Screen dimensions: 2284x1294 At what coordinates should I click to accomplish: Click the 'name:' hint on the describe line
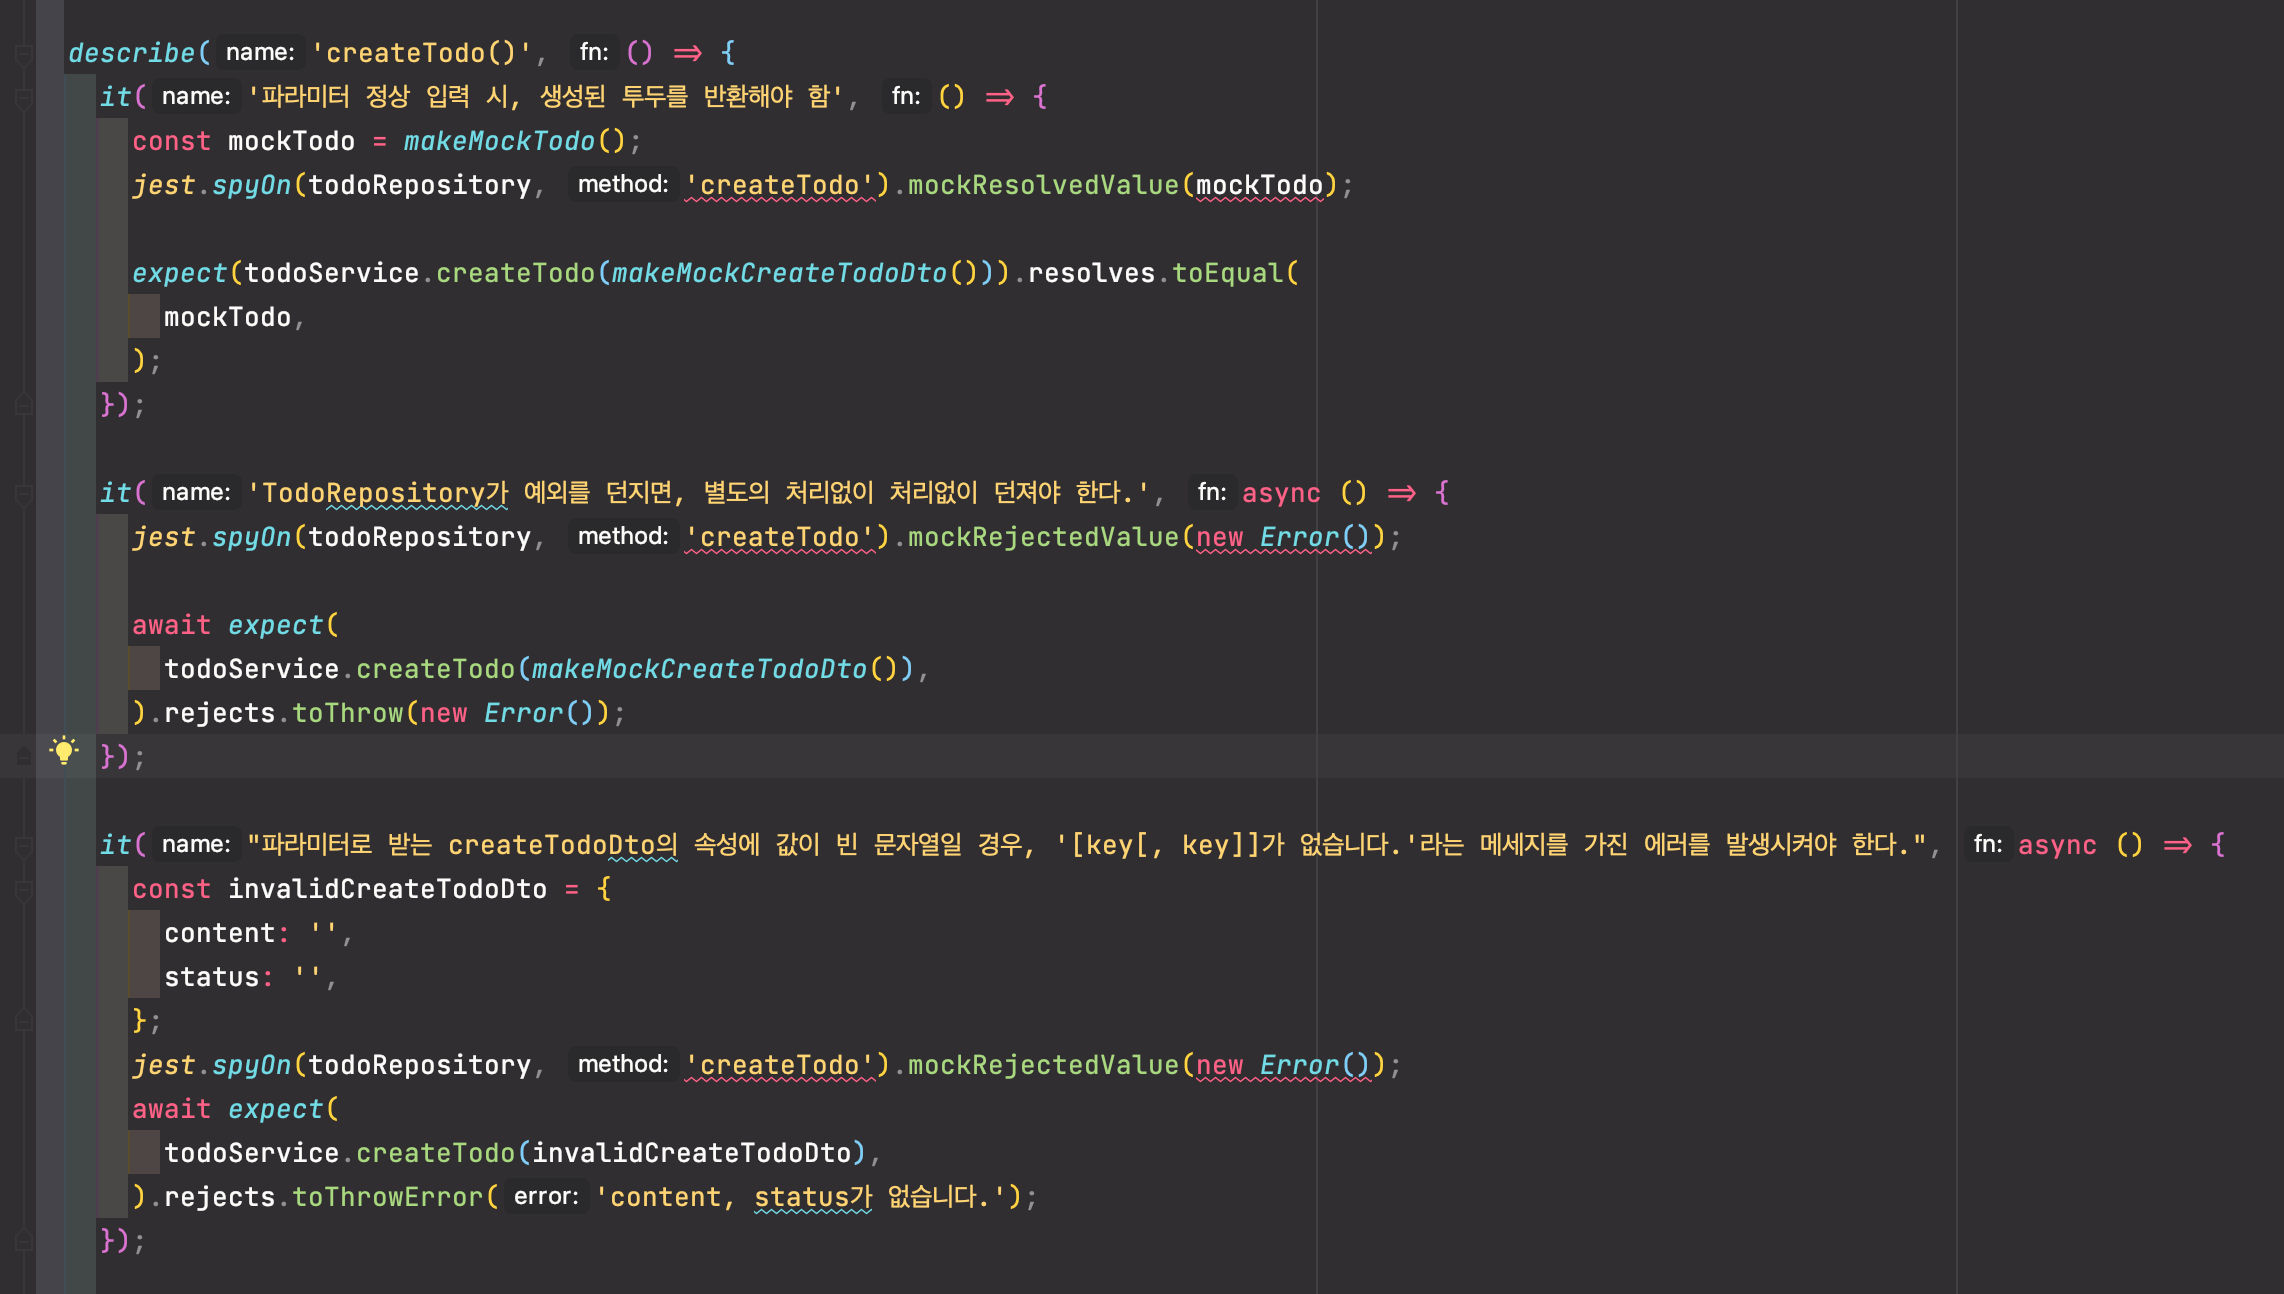pos(260,53)
